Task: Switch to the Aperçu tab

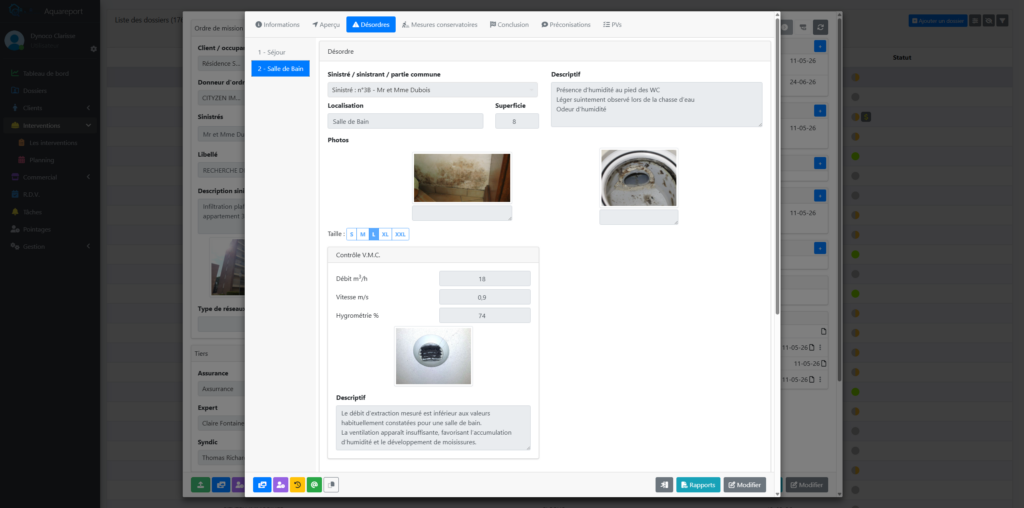Action: pos(326,25)
